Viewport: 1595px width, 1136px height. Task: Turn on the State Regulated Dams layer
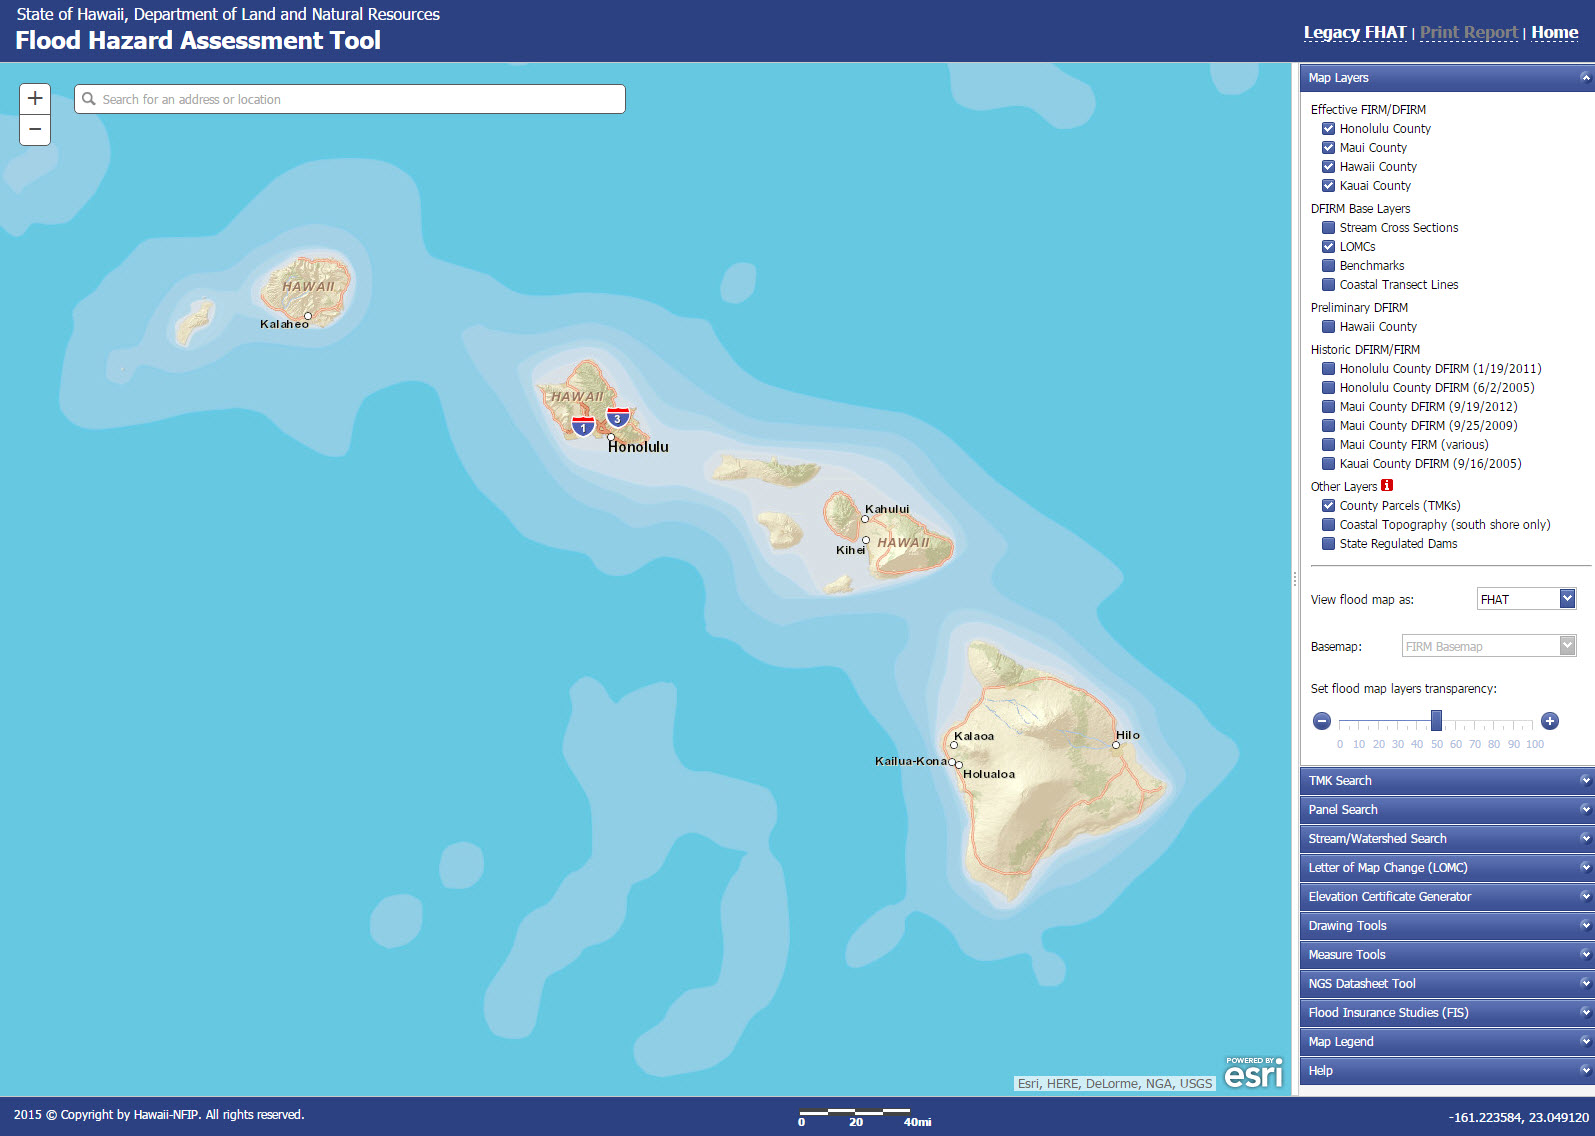(1329, 544)
